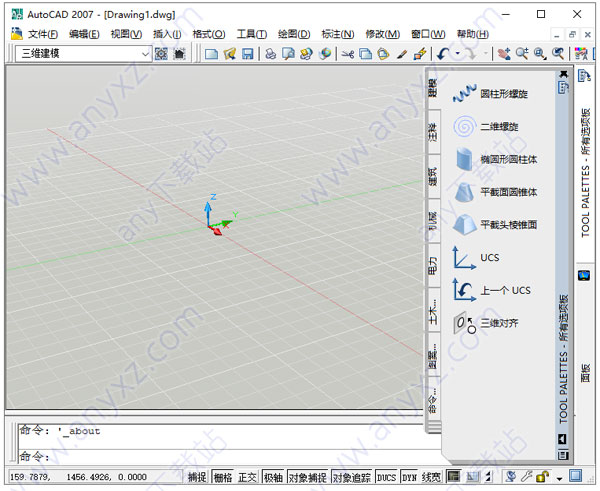Click the My Workspace icon
600x491 pixels.
click(x=179, y=54)
